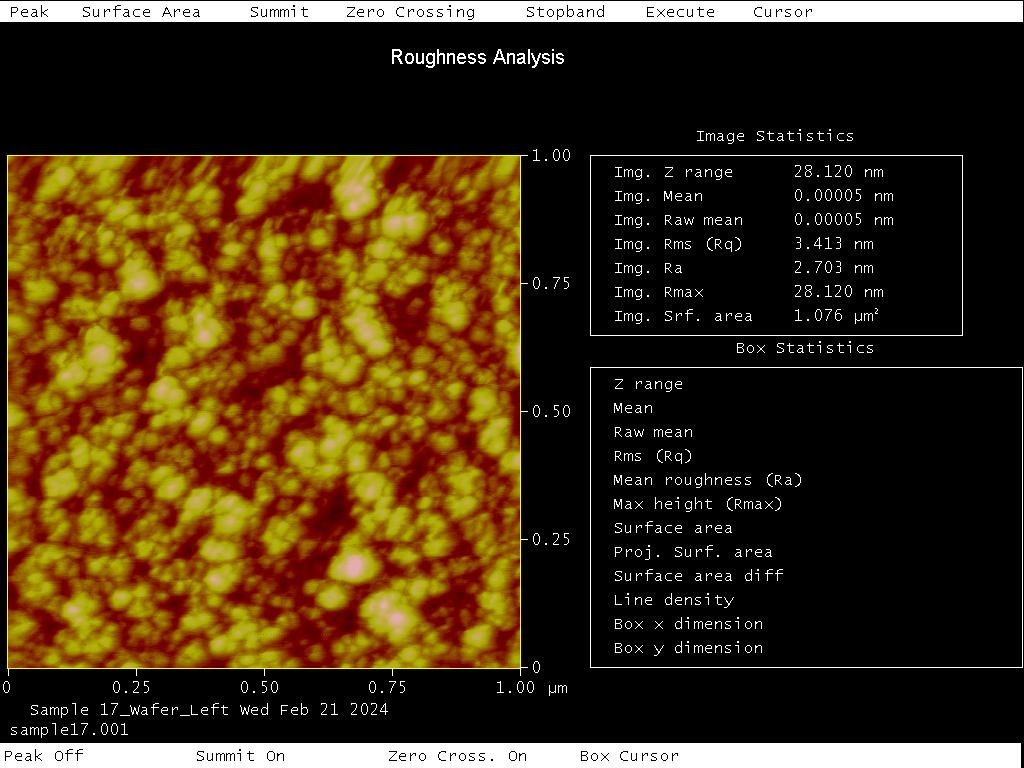Run analysis via Execute menu
The width and height of the screenshot is (1024, 768).
click(x=680, y=12)
